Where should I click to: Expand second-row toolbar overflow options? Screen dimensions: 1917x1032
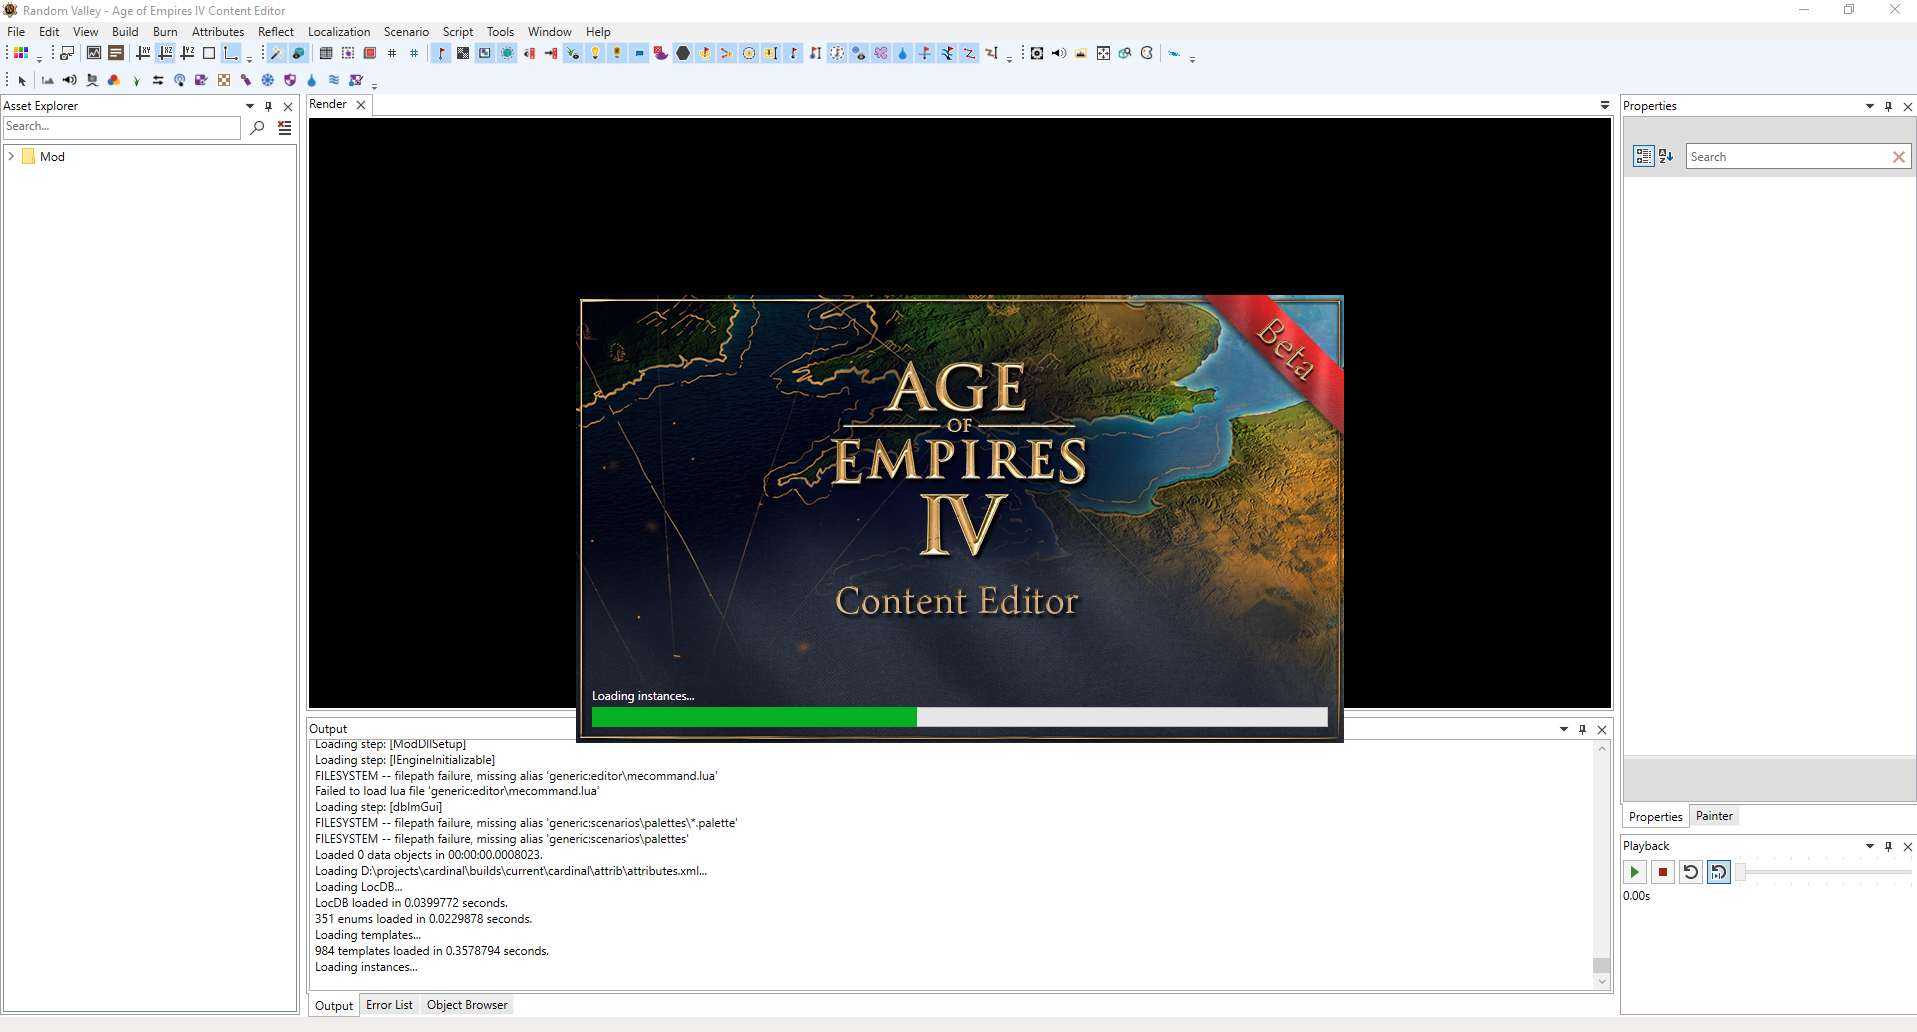pyautogui.click(x=374, y=85)
